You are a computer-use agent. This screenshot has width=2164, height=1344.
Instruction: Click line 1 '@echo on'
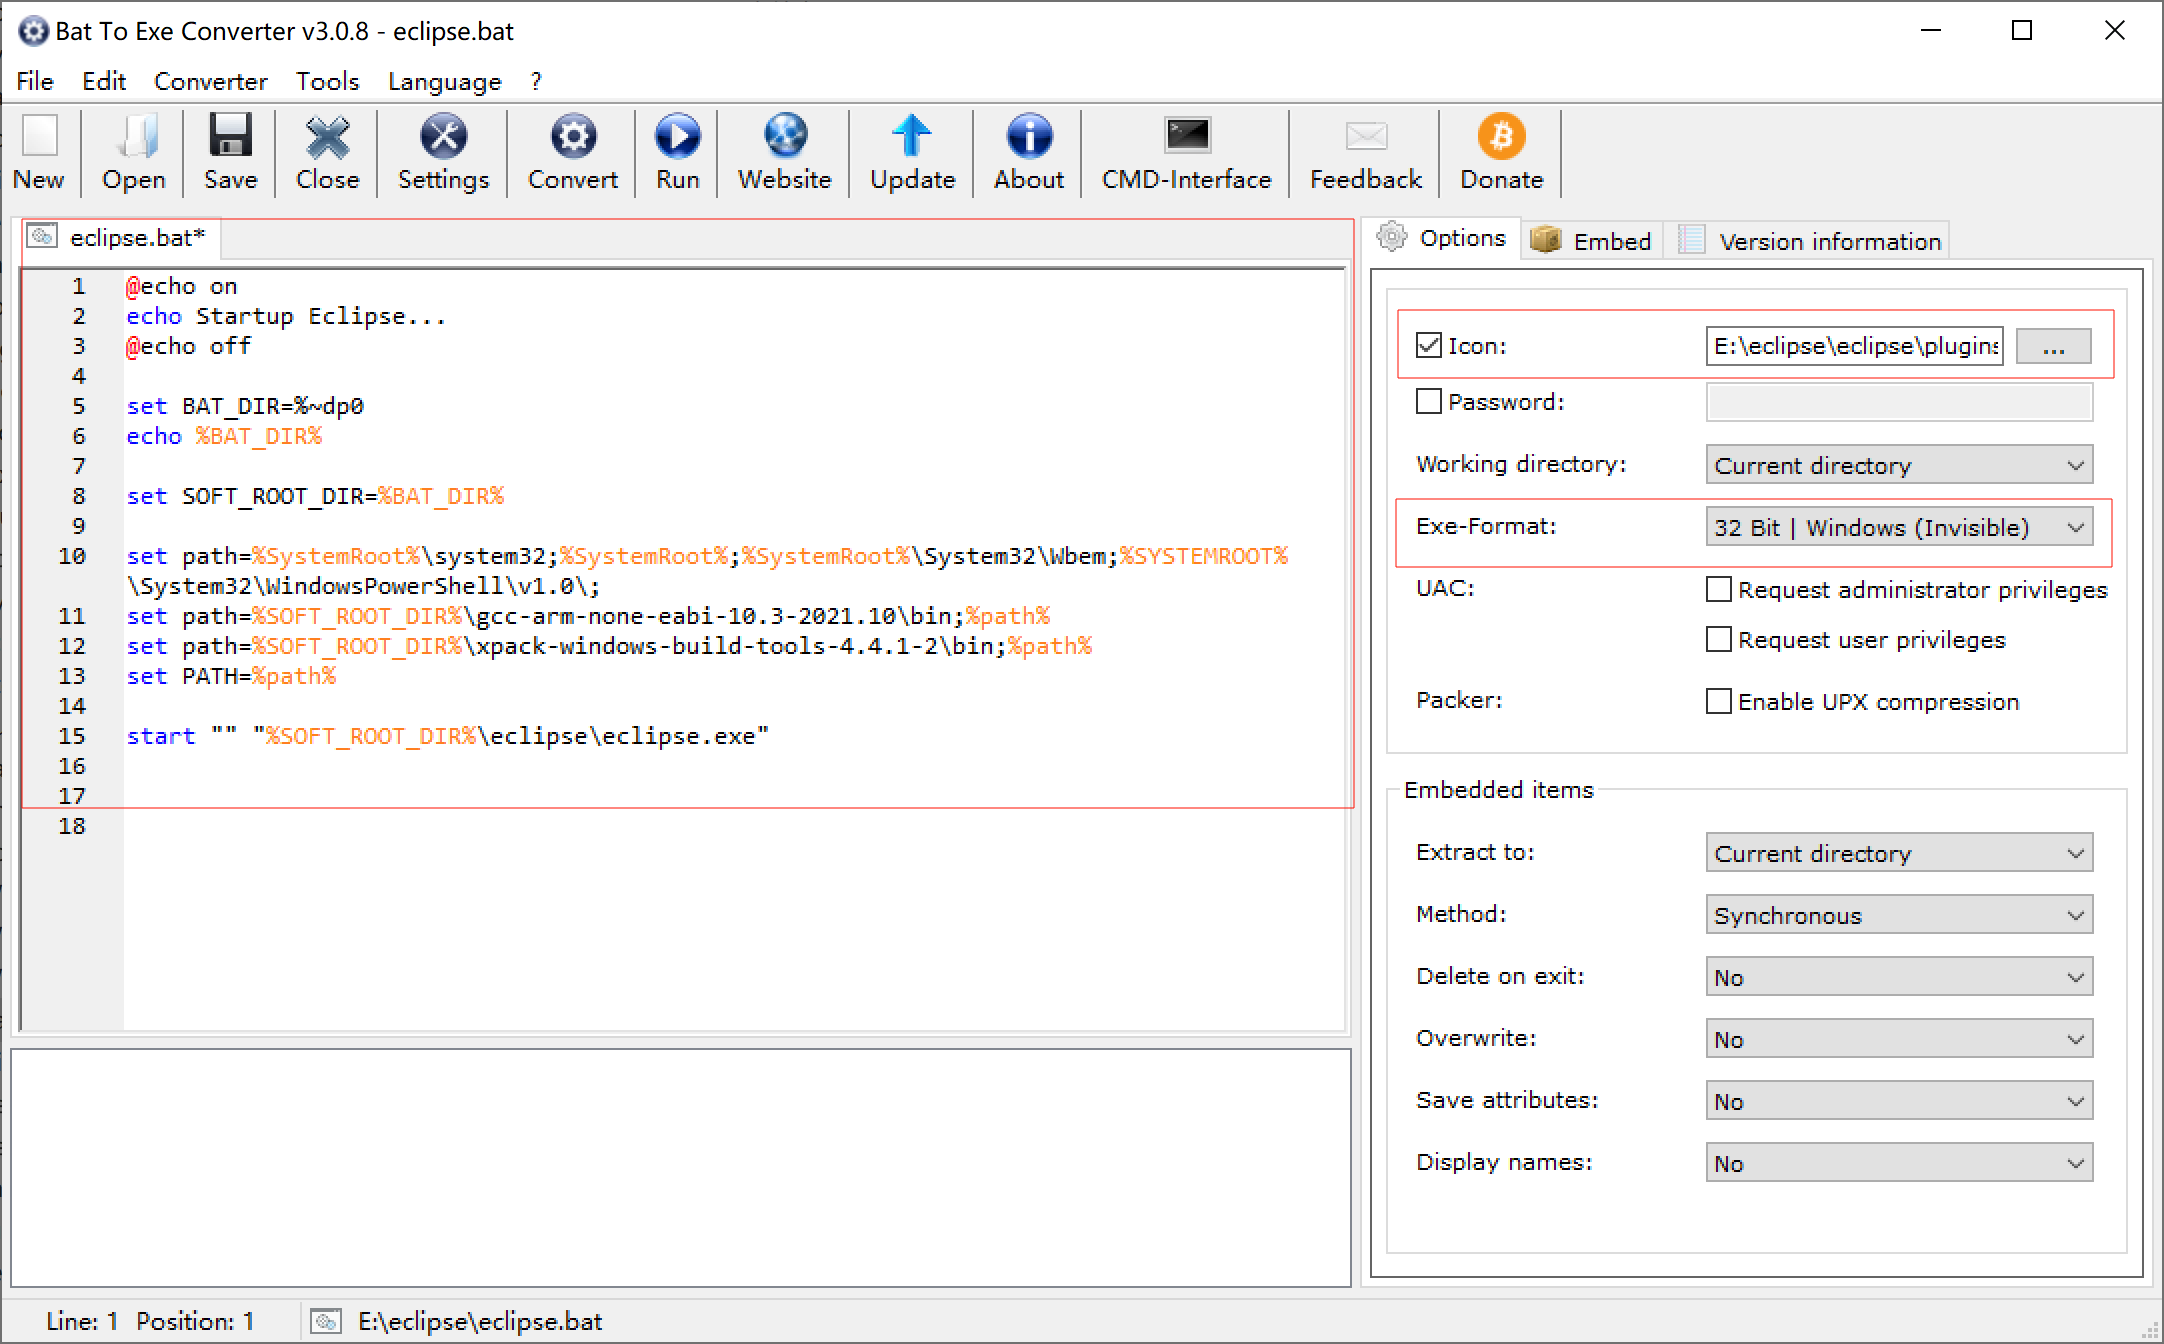(181, 286)
